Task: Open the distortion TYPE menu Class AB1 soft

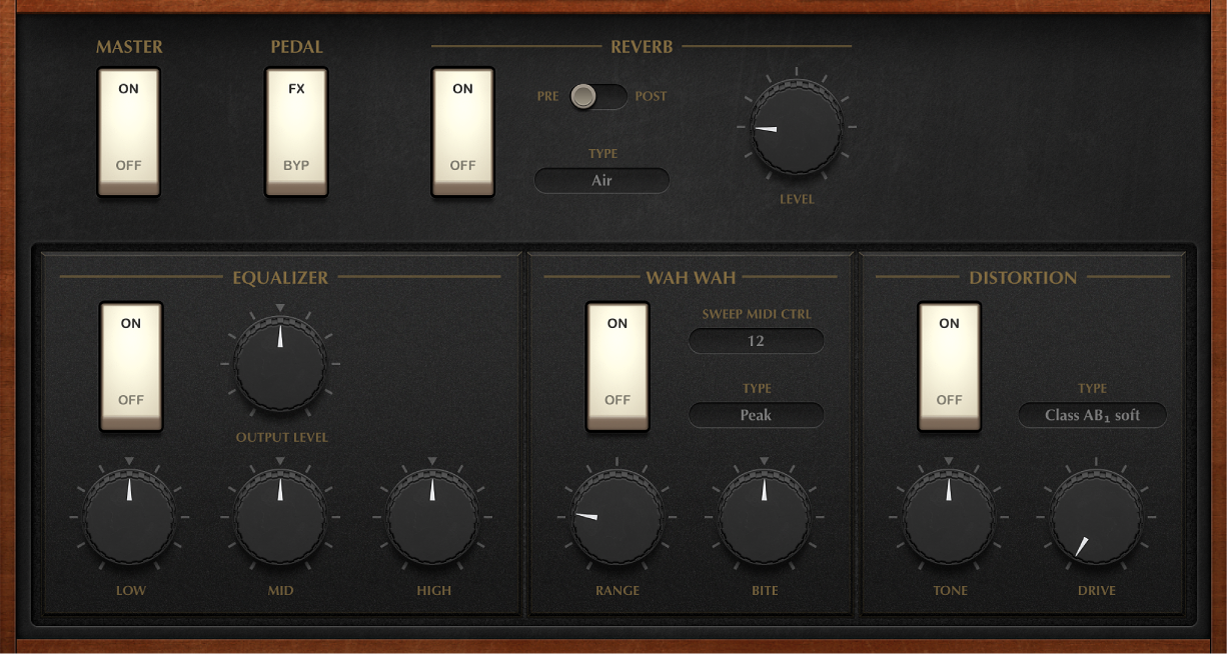Action: tap(1093, 414)
